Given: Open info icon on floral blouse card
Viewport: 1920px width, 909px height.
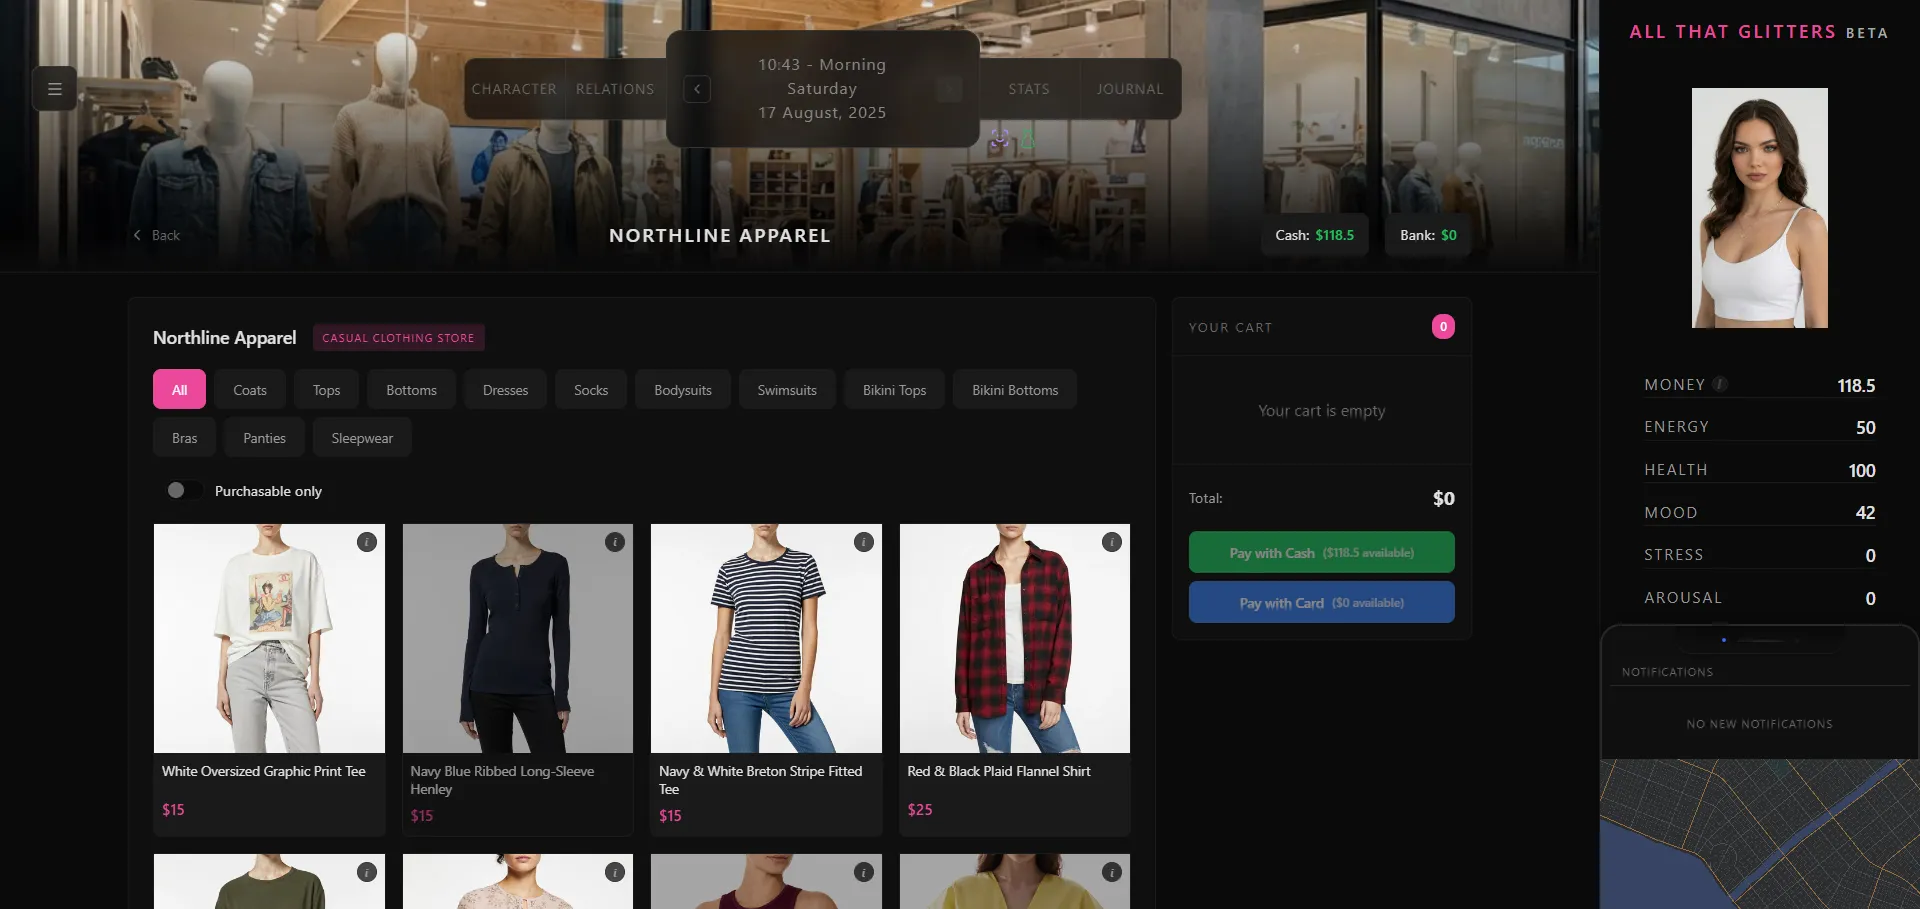Looking at the screenshot, I should click(x=615, y=872).
